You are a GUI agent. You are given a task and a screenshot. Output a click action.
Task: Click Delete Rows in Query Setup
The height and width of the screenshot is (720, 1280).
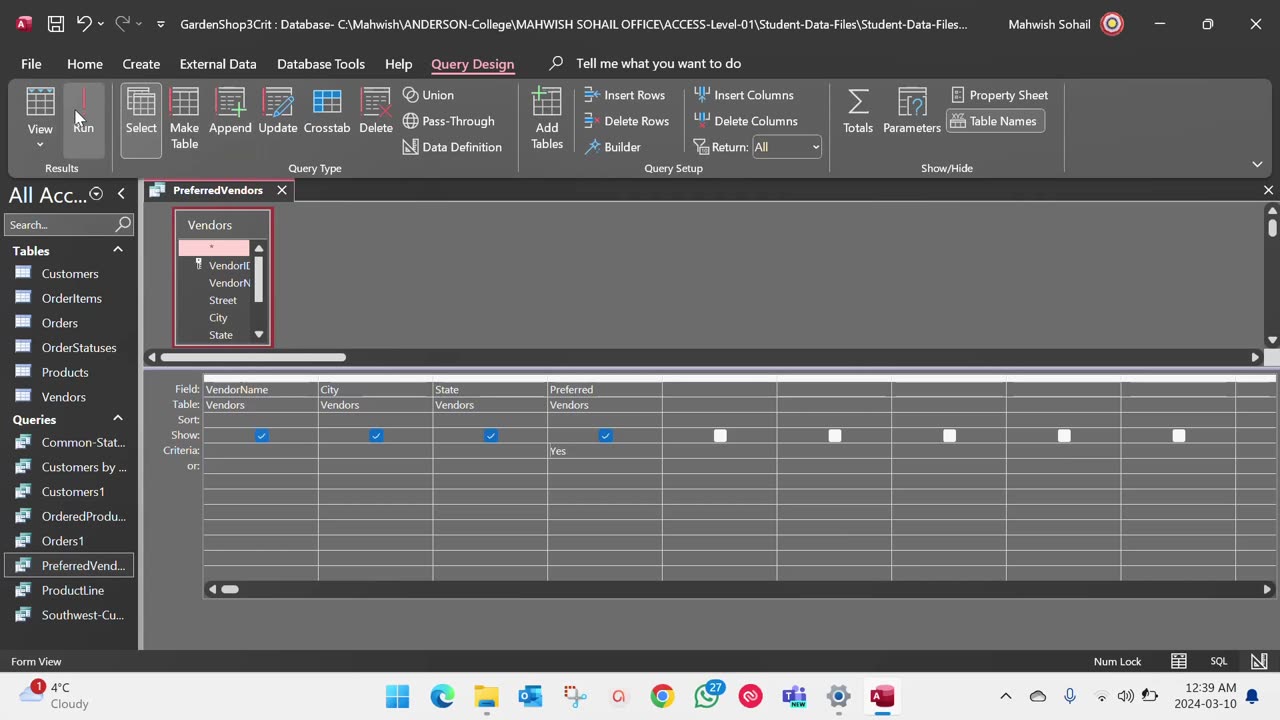627,121
